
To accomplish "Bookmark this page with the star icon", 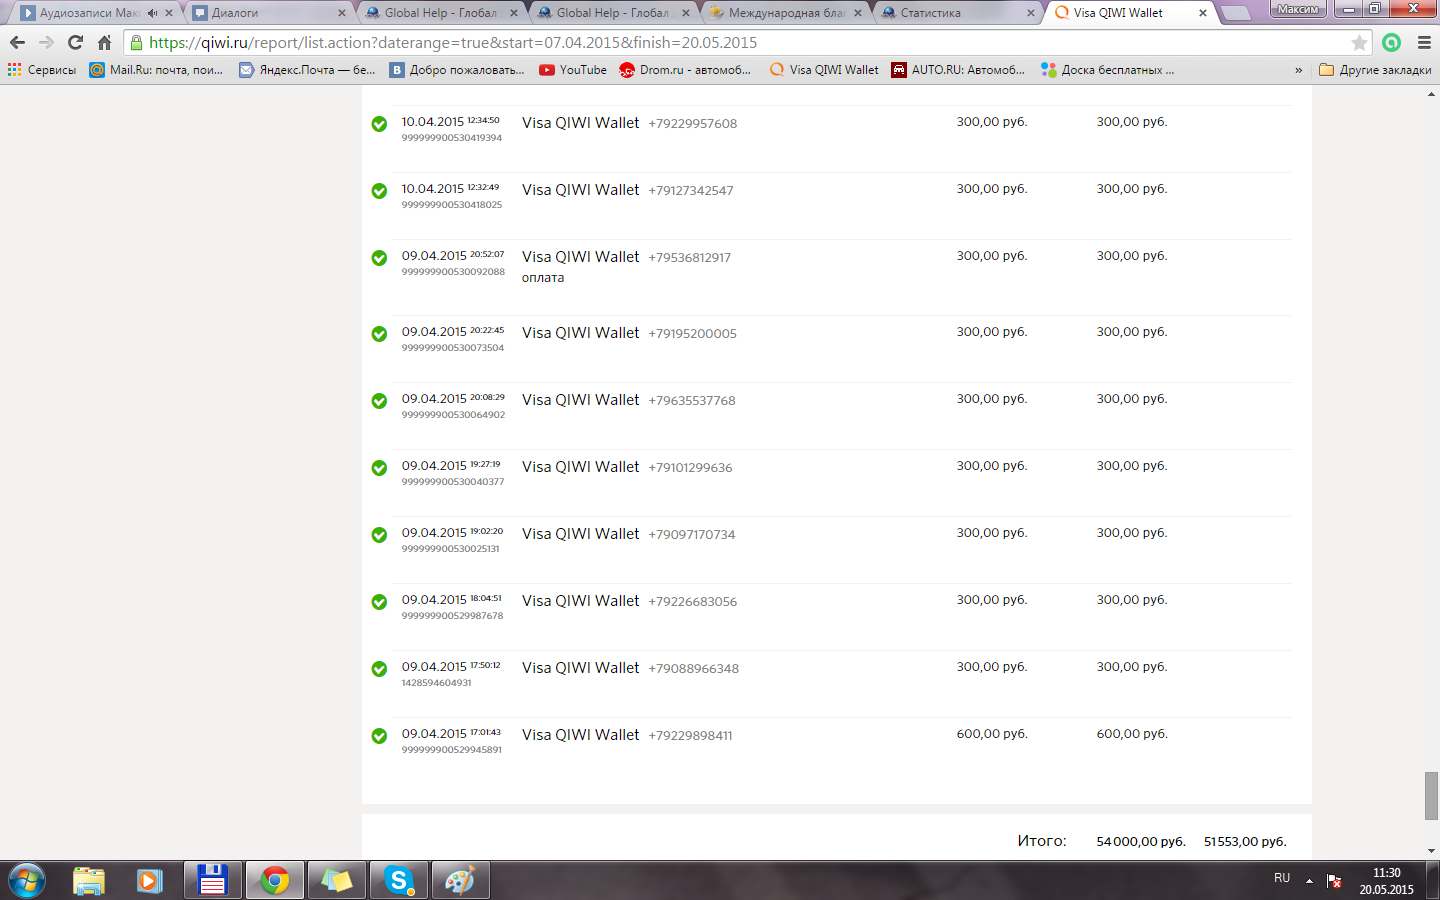I will click(x=1358, y=43).
